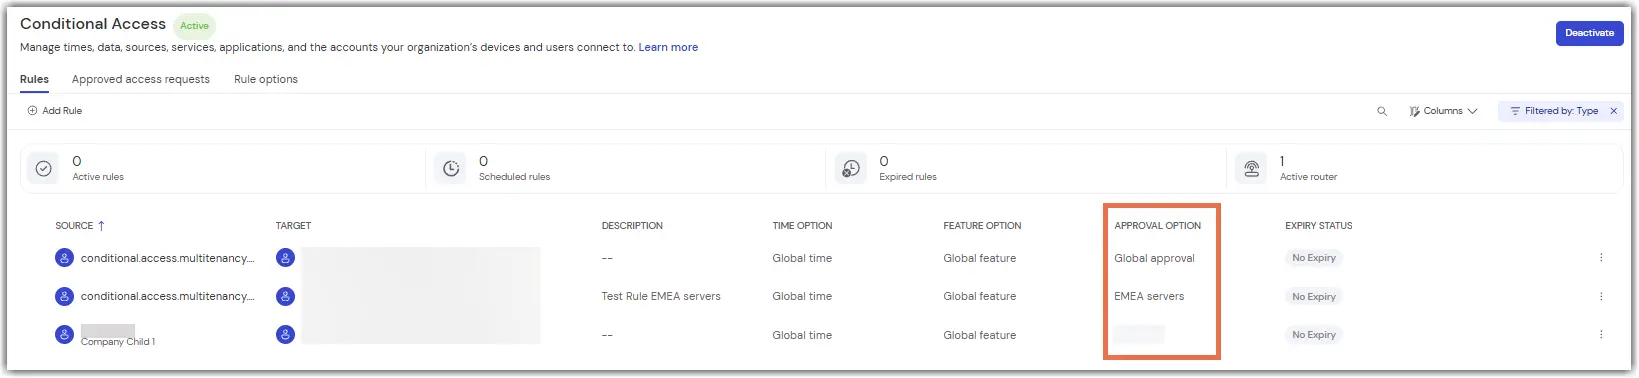The image size is (1639, 378).
Task: Click Global time in the Global approval row
Action: [802, 258]
